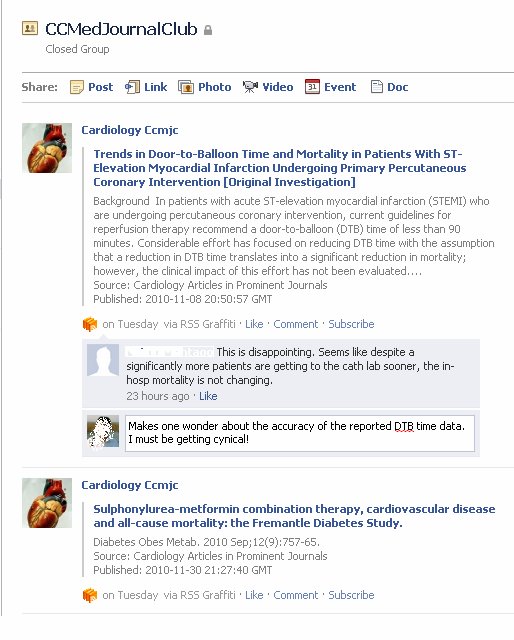
Task: Open the Doc share icon
Action: click(376, 87)
